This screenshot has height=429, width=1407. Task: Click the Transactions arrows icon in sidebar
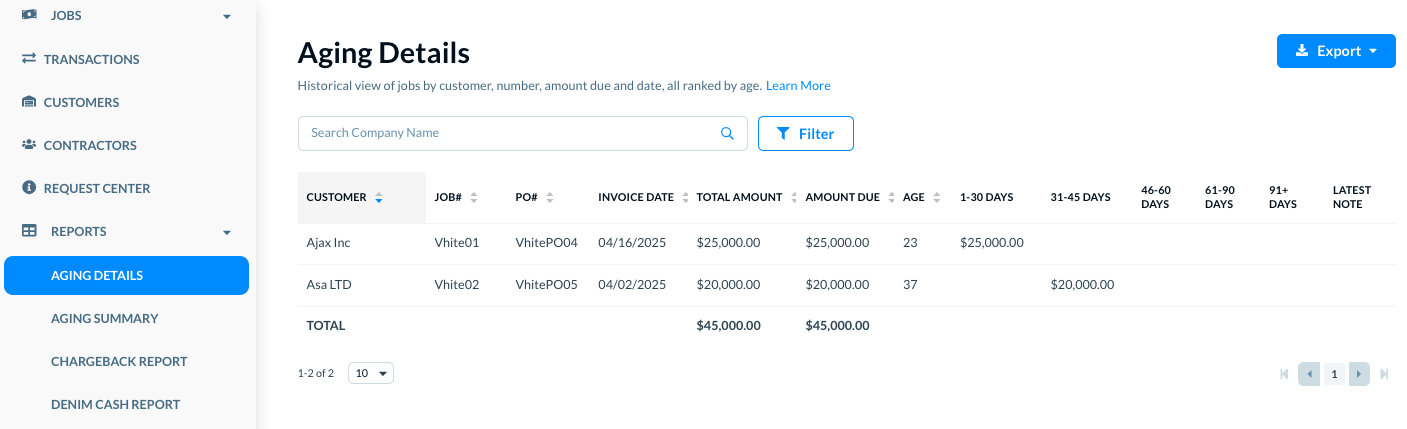(x=29, y=59)
